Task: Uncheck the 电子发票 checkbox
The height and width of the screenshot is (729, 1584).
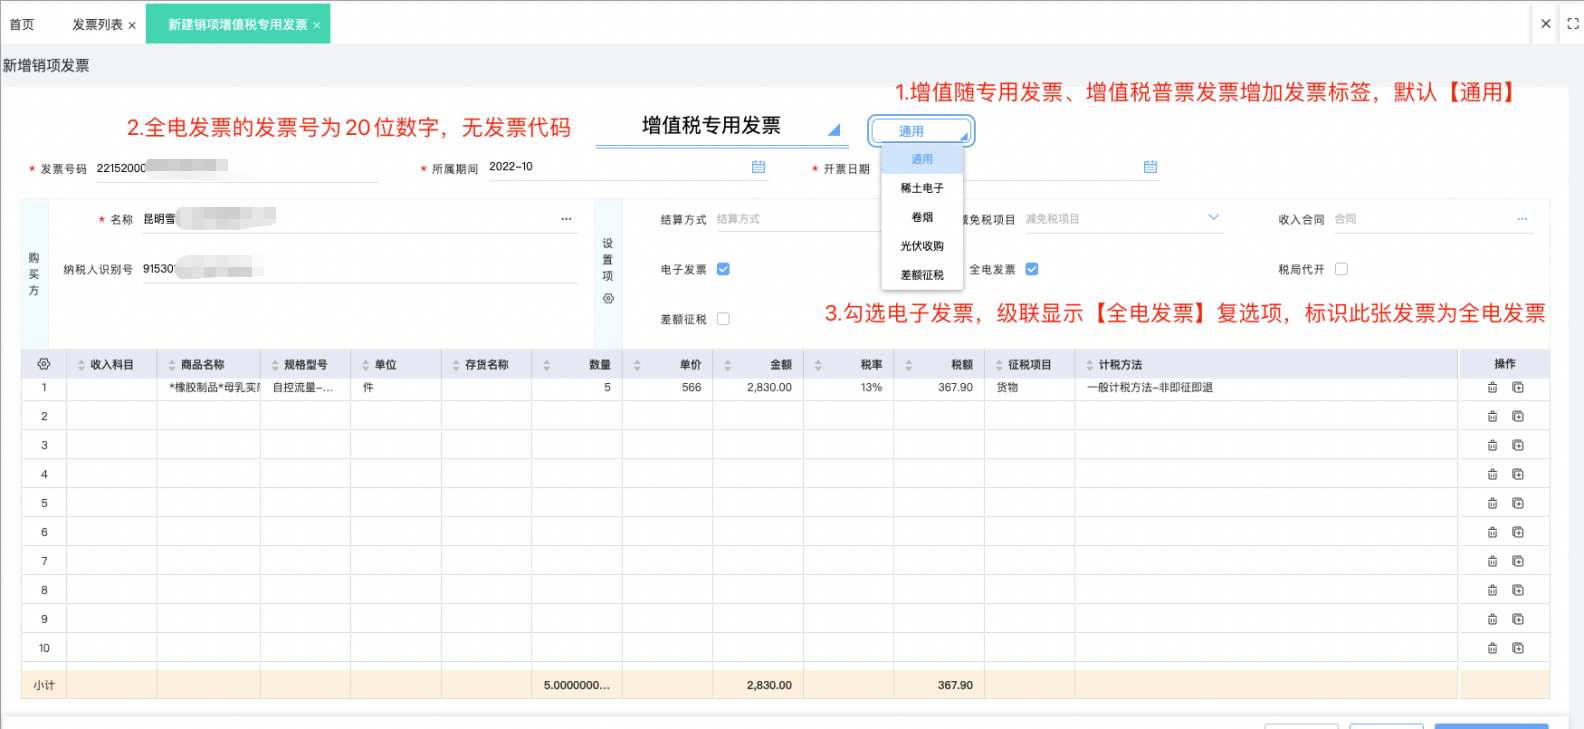Action: (x=723, y=269)
